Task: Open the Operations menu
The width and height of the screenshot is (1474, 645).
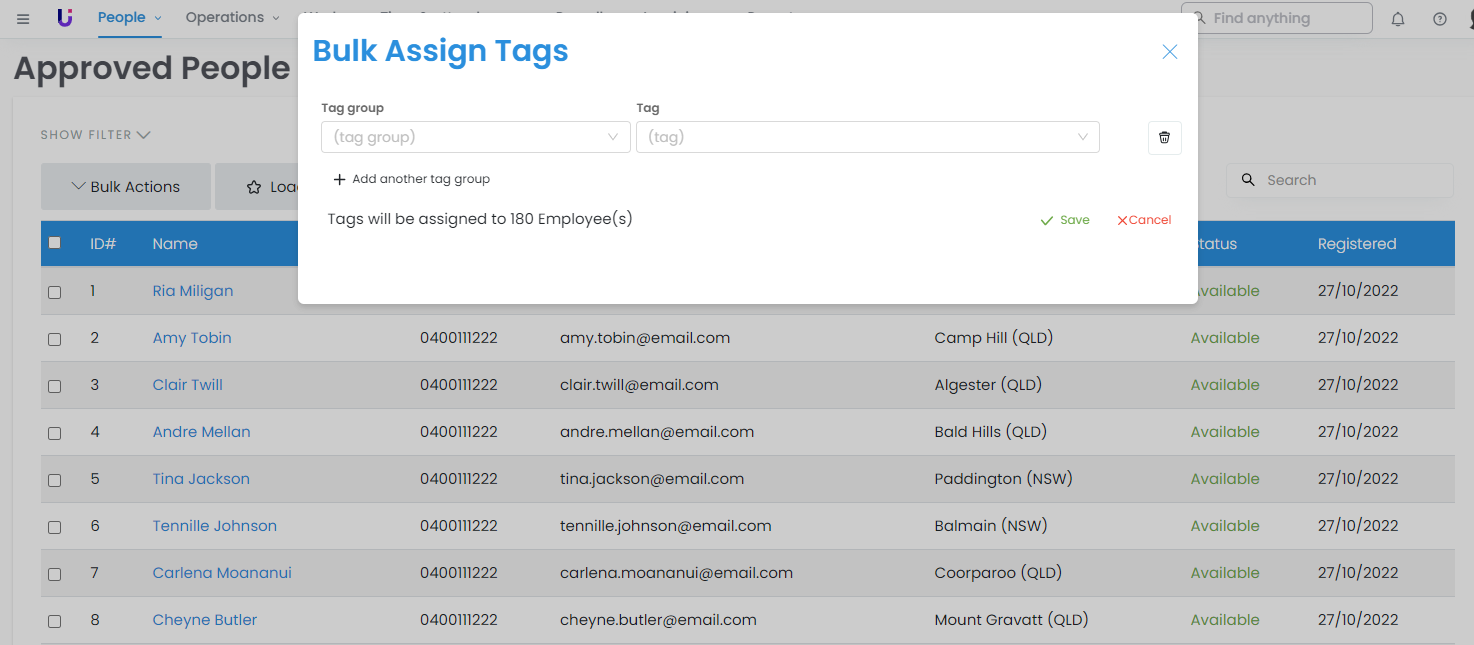Action: pos(232,18)
